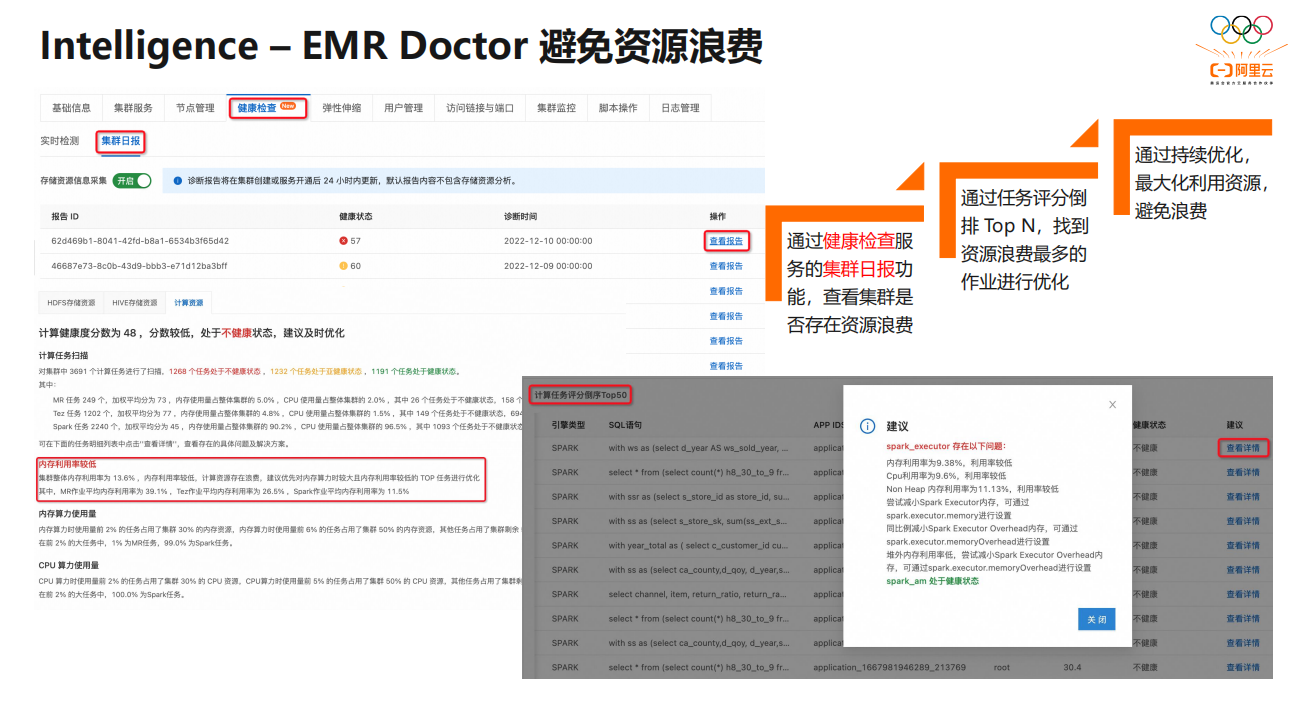The height and width of the screenshot is (727, 1311).
Task: Click the New badge on the 健康检查 tab
Action: coord(287,106)
